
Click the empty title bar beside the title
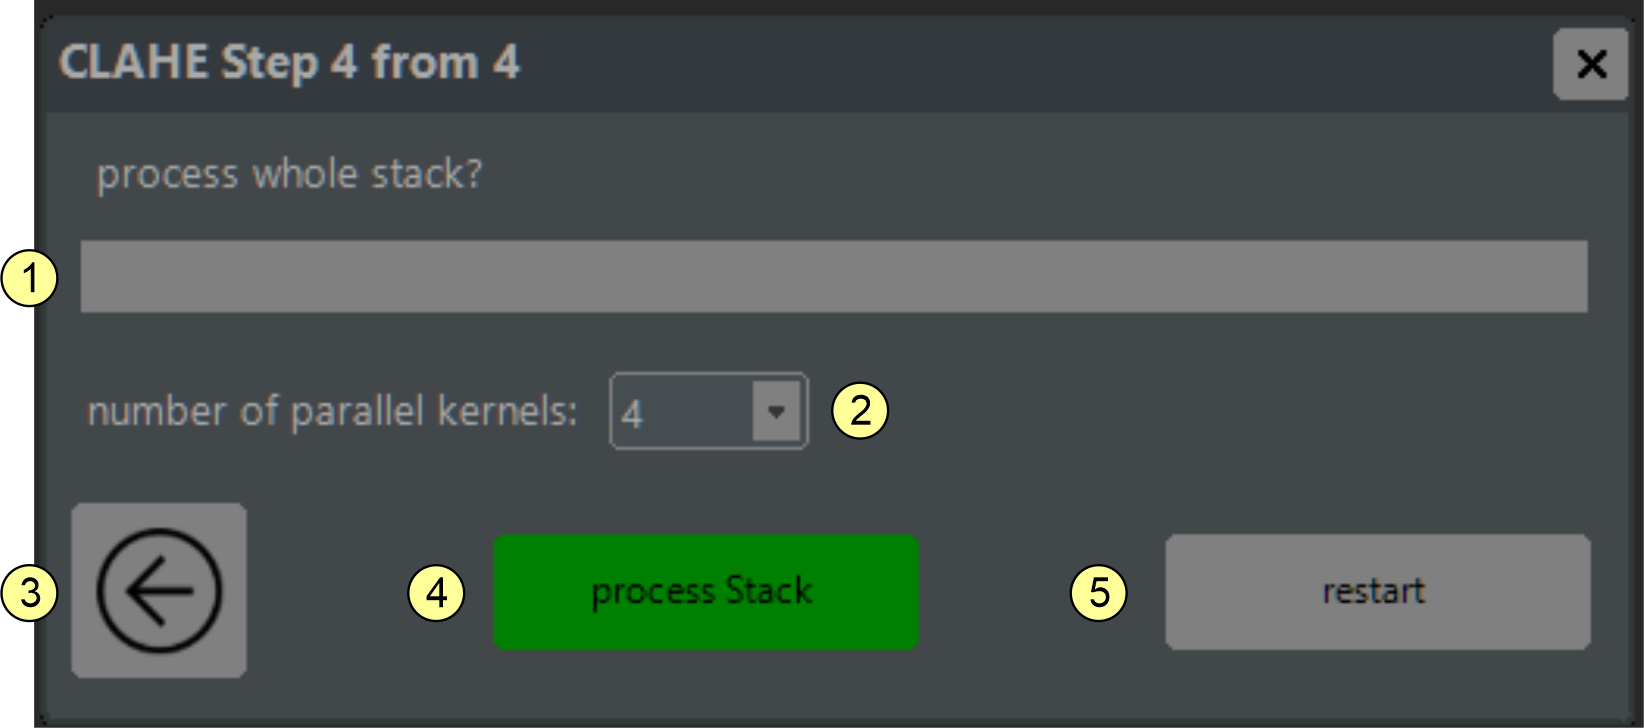(1000, 63)
